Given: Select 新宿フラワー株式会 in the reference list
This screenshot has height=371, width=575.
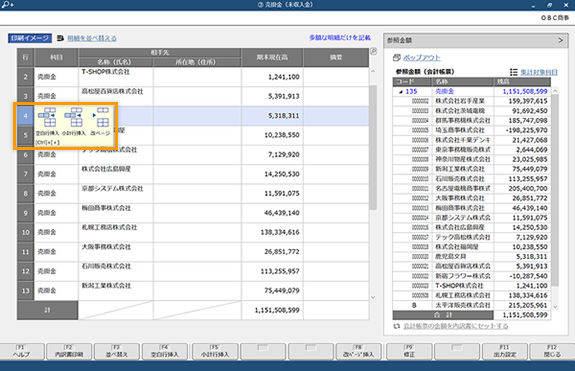Looking at the screenshot, I should point(462,276).
